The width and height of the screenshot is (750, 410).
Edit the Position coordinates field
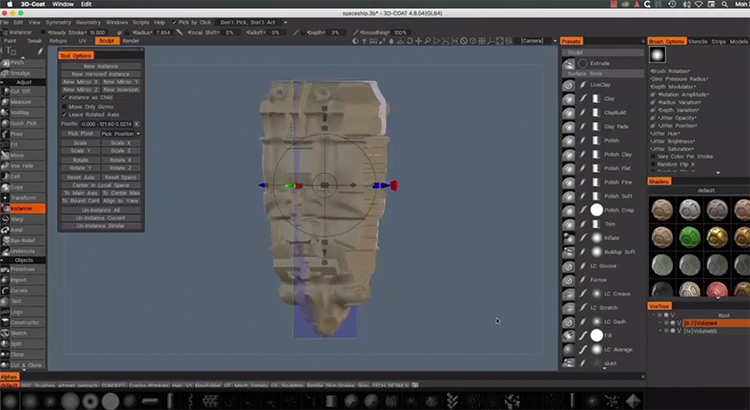106,124
